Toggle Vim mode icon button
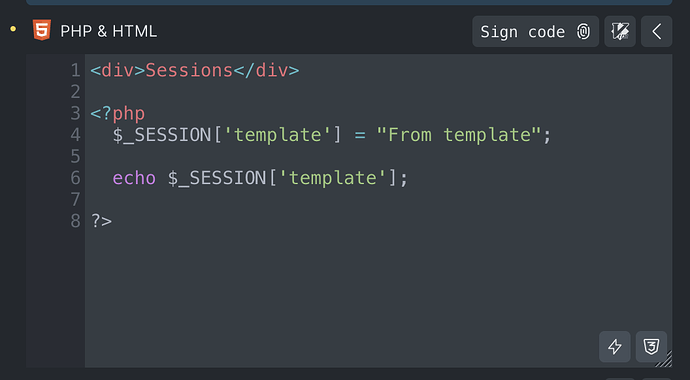690x380 pixels. click(x=620, y=31)
